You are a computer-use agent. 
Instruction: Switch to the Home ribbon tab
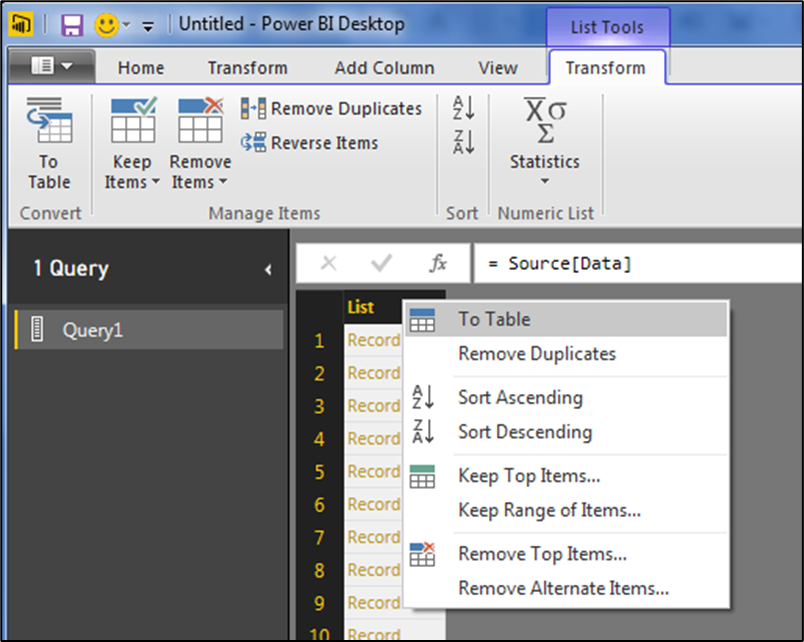pos(141,68)
